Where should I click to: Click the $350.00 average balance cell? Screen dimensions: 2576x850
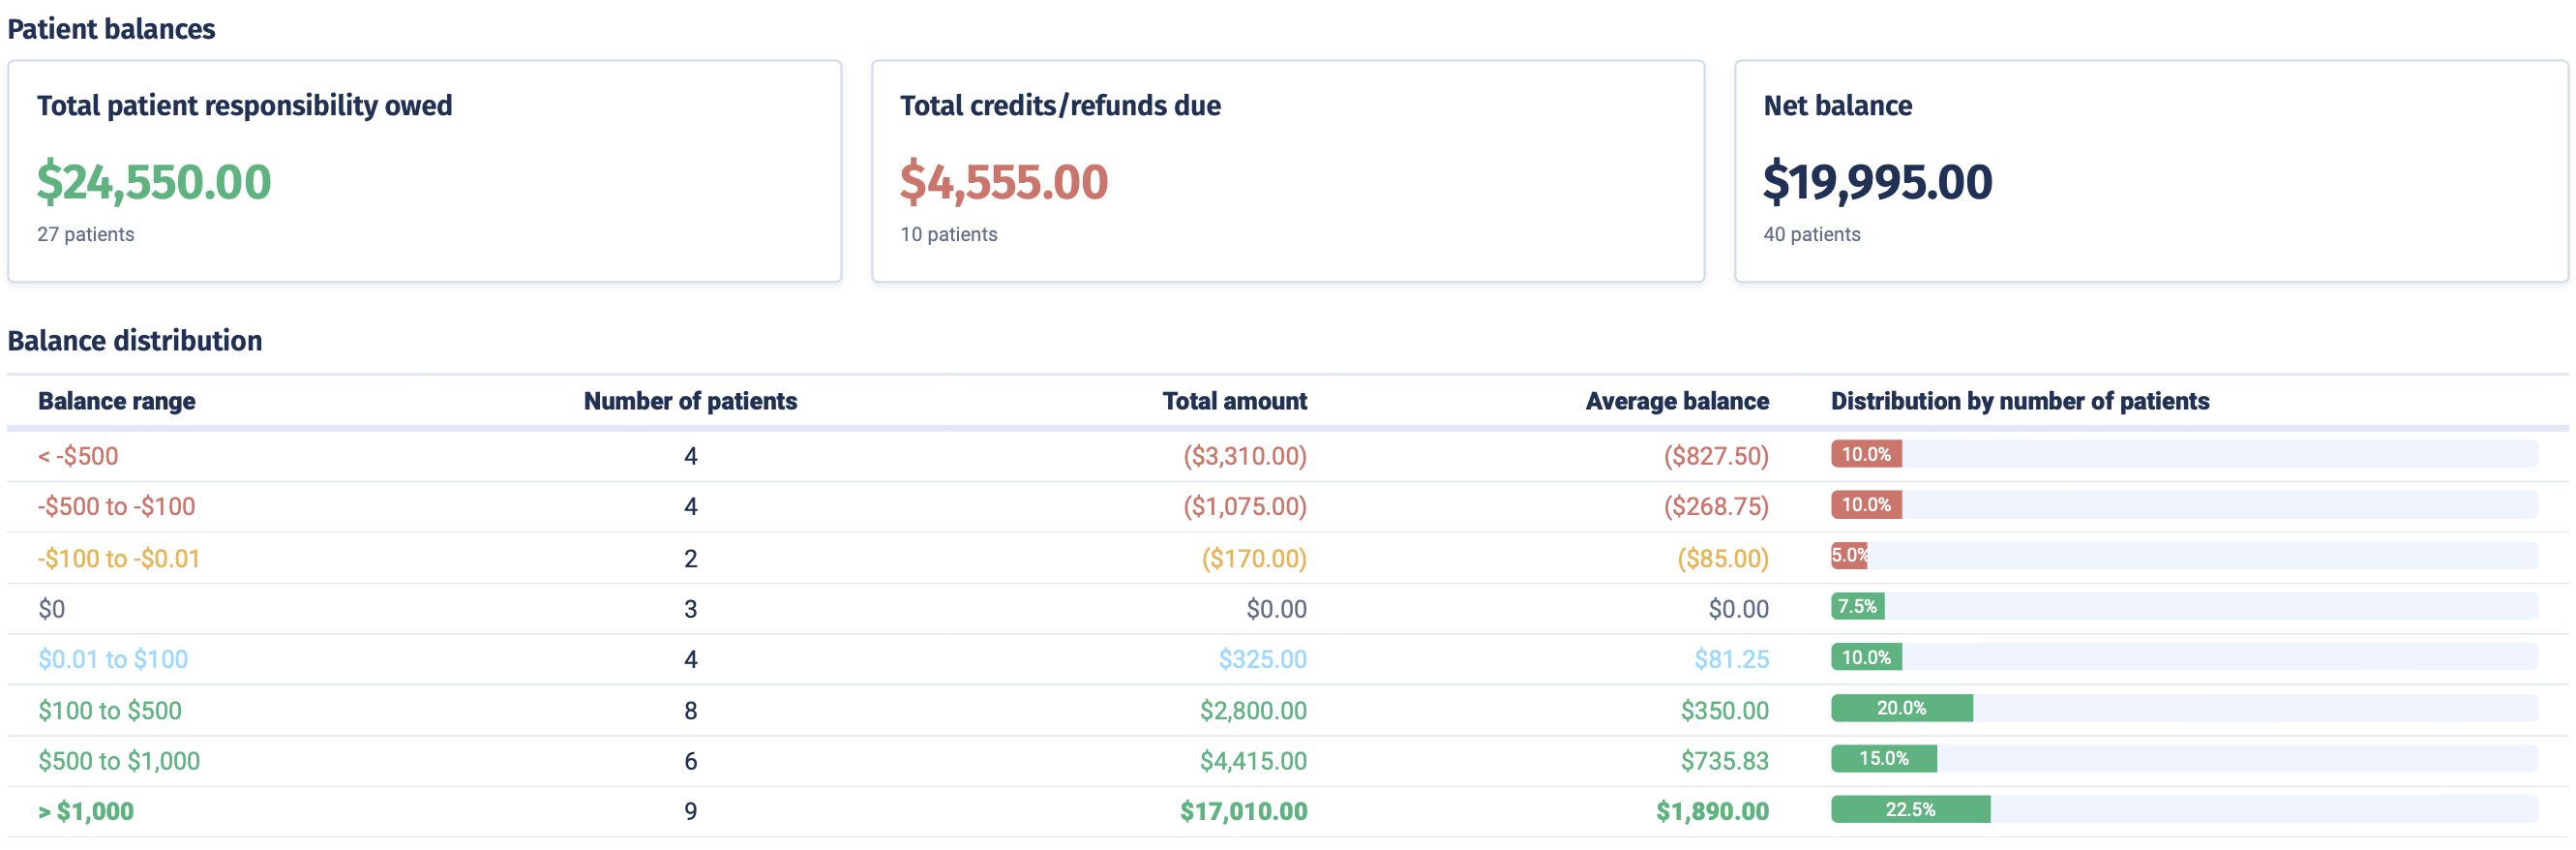pos(1725,710)
